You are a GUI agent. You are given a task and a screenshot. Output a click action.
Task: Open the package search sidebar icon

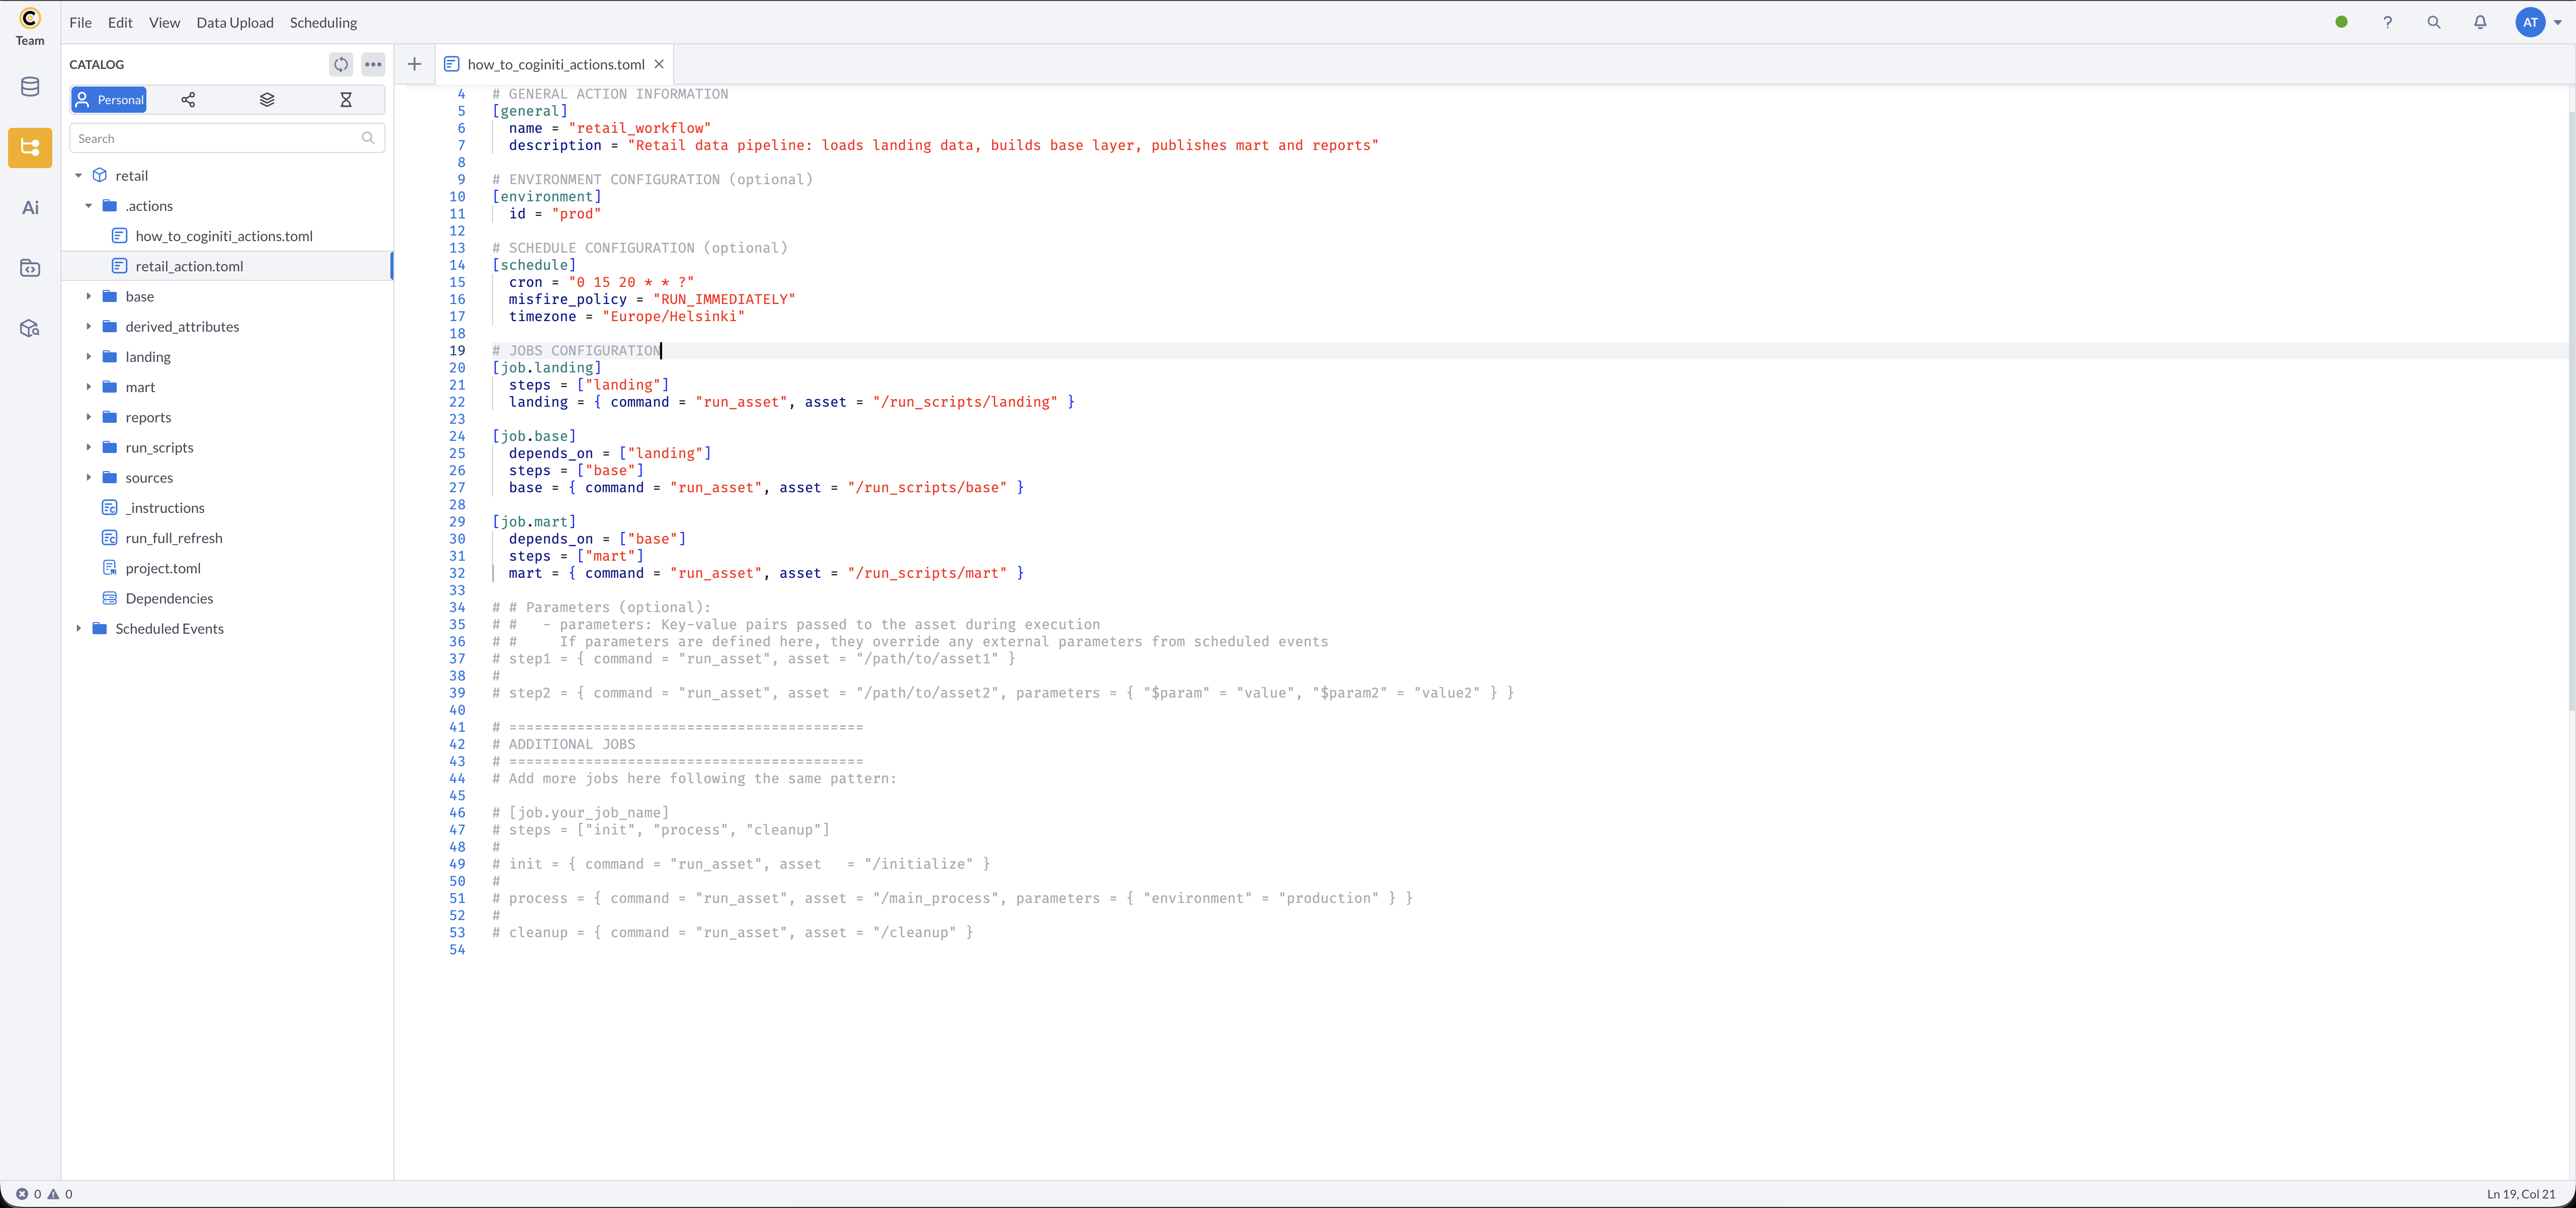pyautogui.click(x=29, y=328)
